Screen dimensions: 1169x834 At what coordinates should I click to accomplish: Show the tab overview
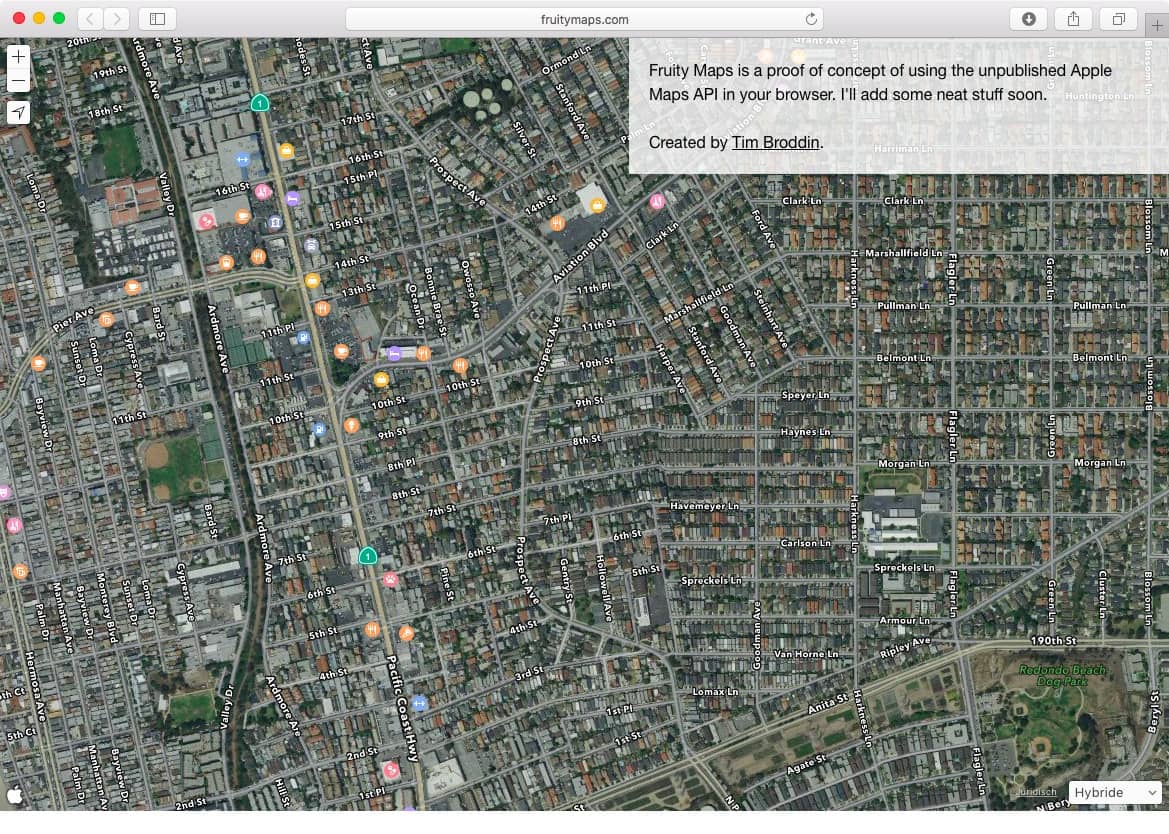1118,18
